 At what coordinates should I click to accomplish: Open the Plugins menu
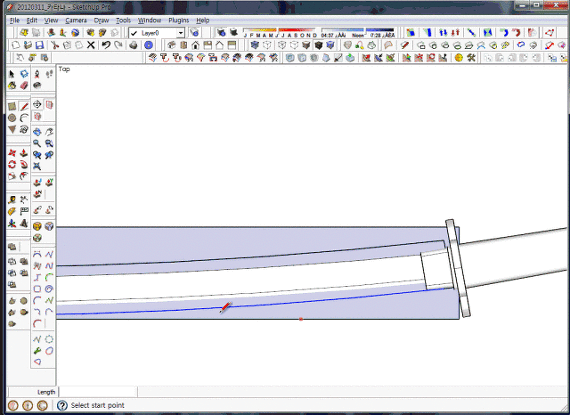point(178,20)
